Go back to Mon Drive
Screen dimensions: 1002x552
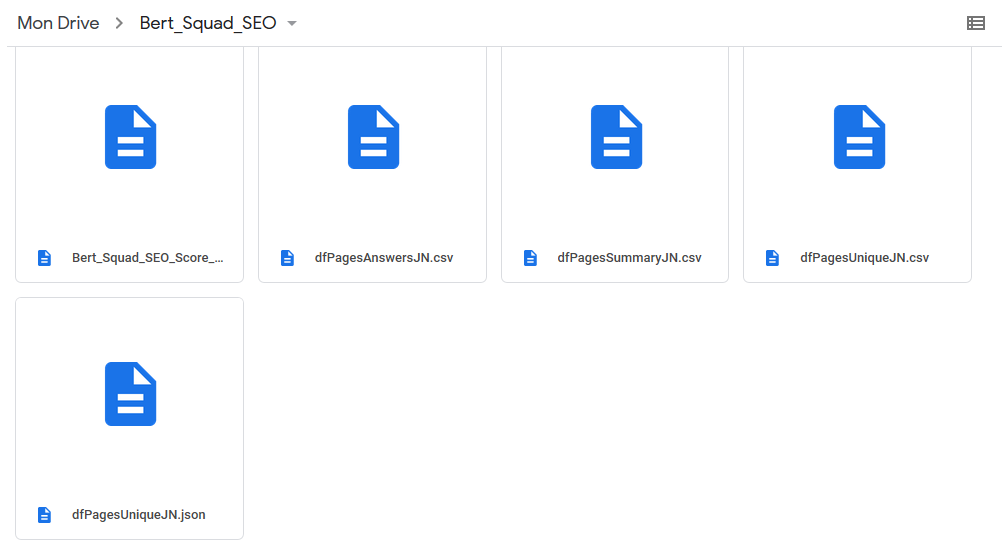(x=58, y=23)
